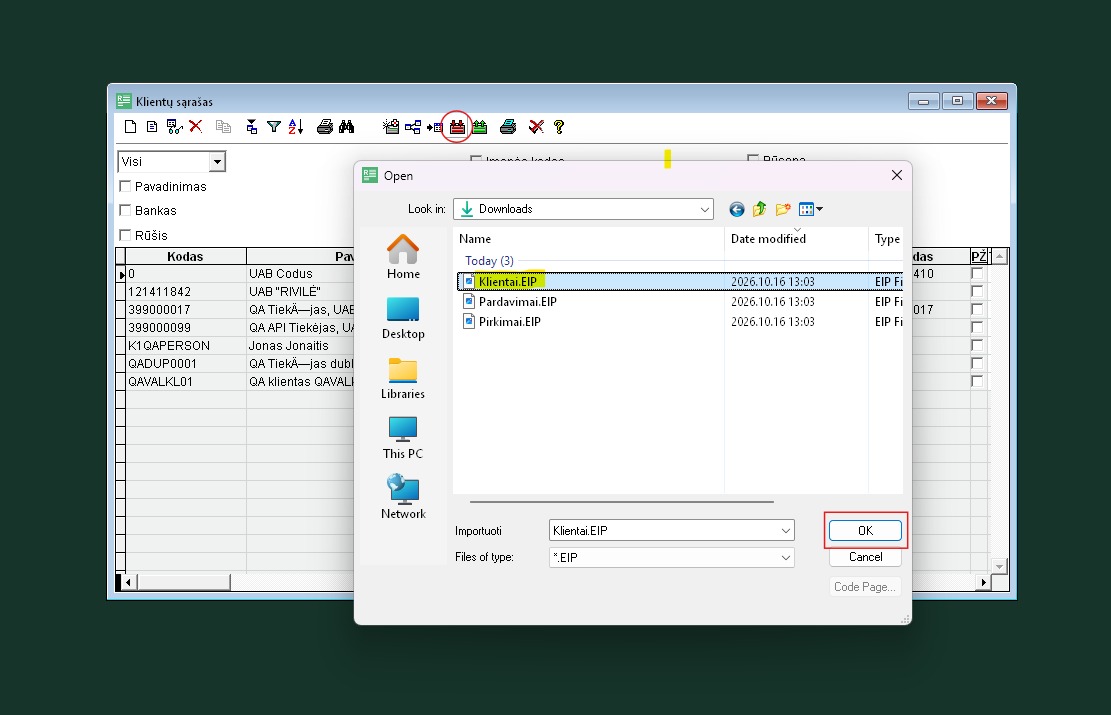Enable the Pavadinimas checkbox
The image size is (1111, 715).
(125, 186)
